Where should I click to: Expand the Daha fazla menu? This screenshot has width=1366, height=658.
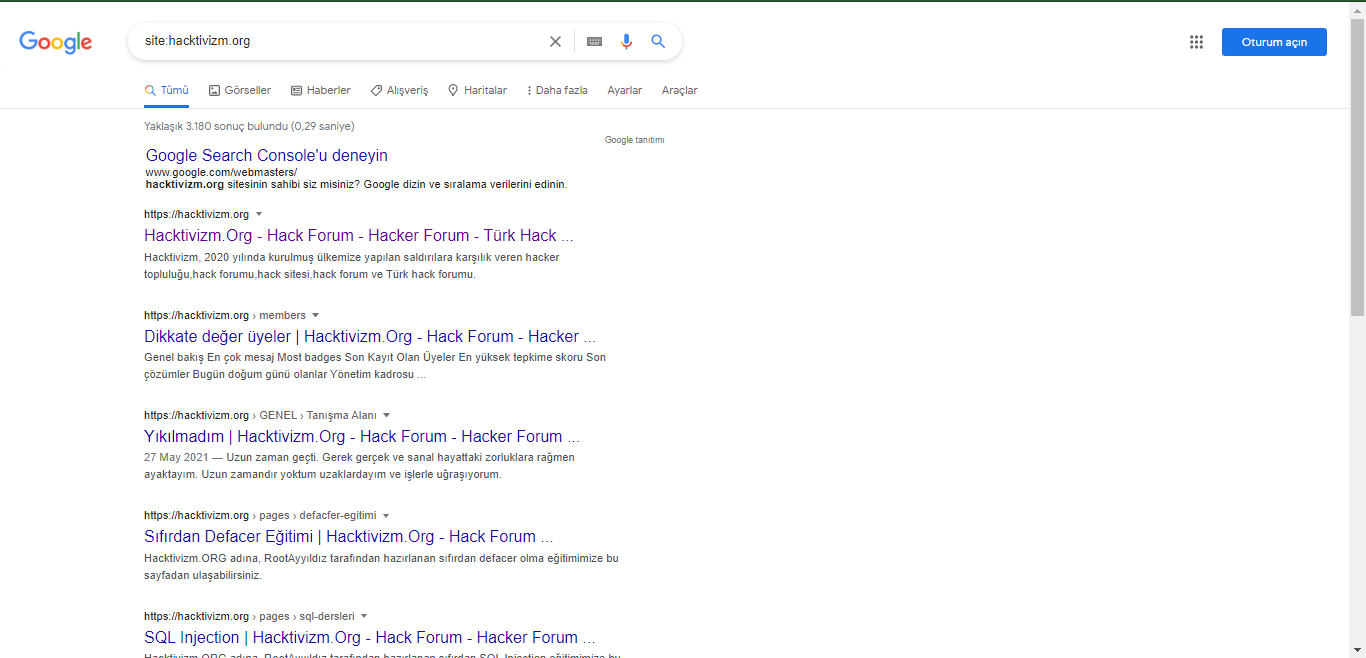pos(557,90)
